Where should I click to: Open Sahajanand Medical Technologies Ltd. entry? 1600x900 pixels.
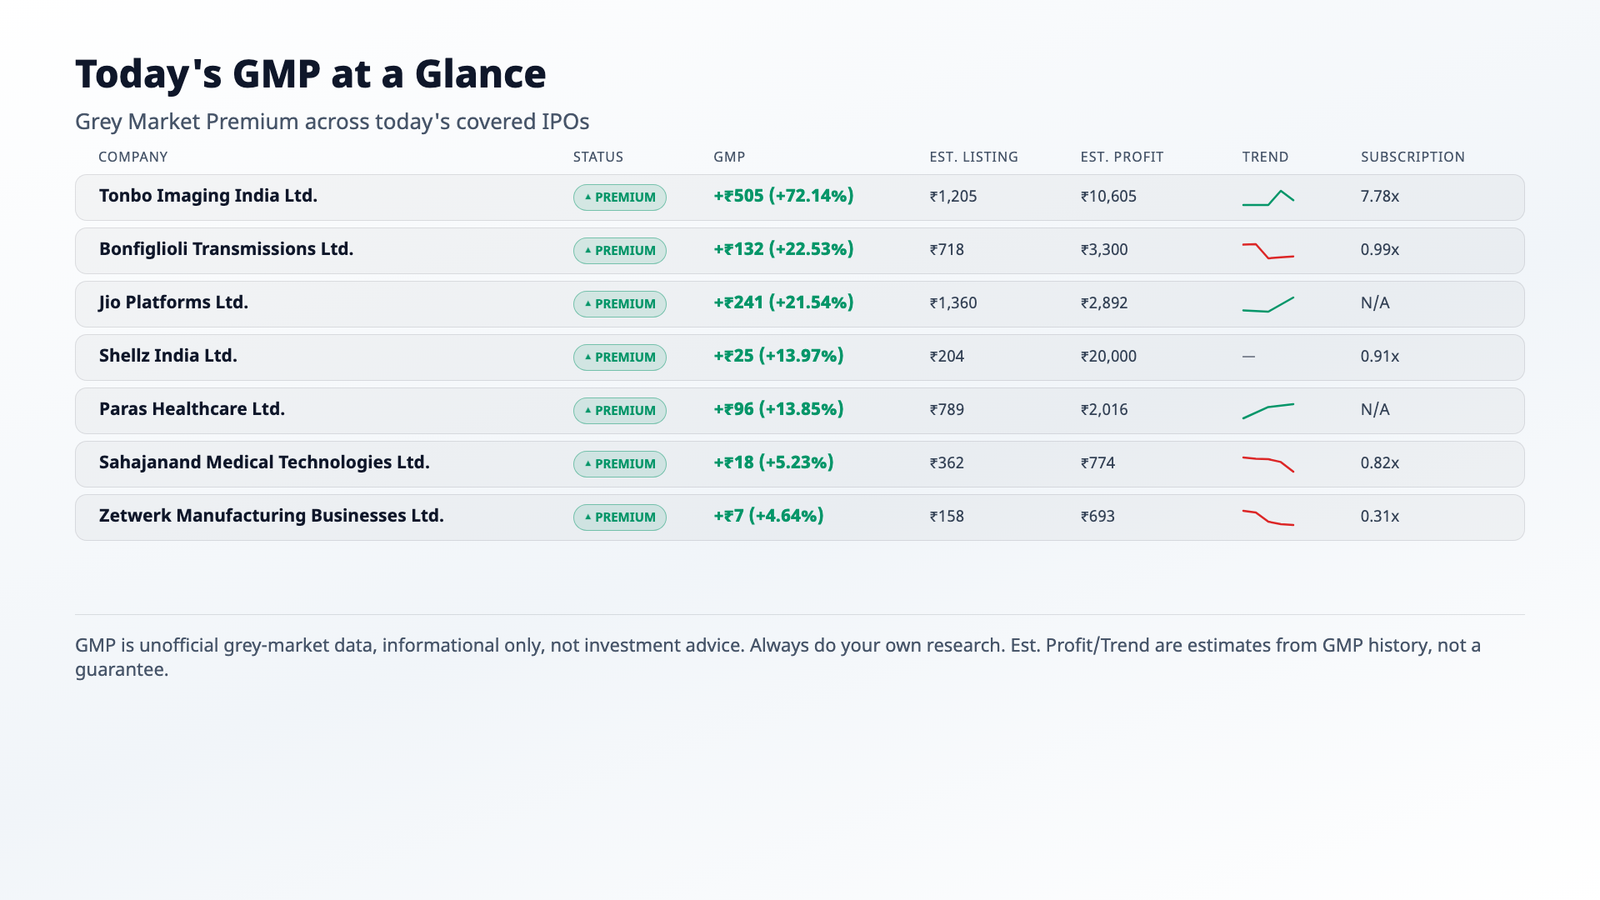pos(264,462)
